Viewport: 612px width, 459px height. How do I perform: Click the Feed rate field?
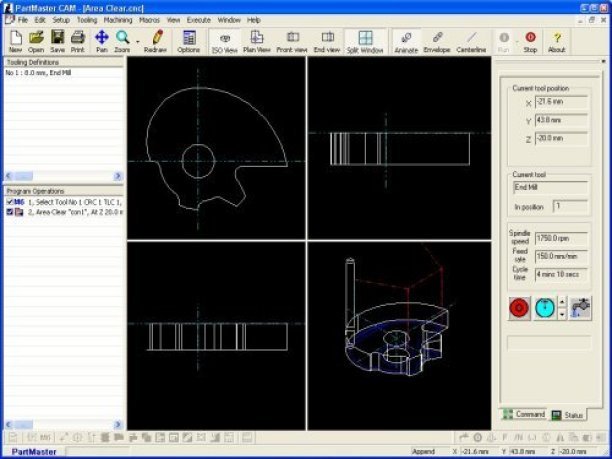point(561,256)
